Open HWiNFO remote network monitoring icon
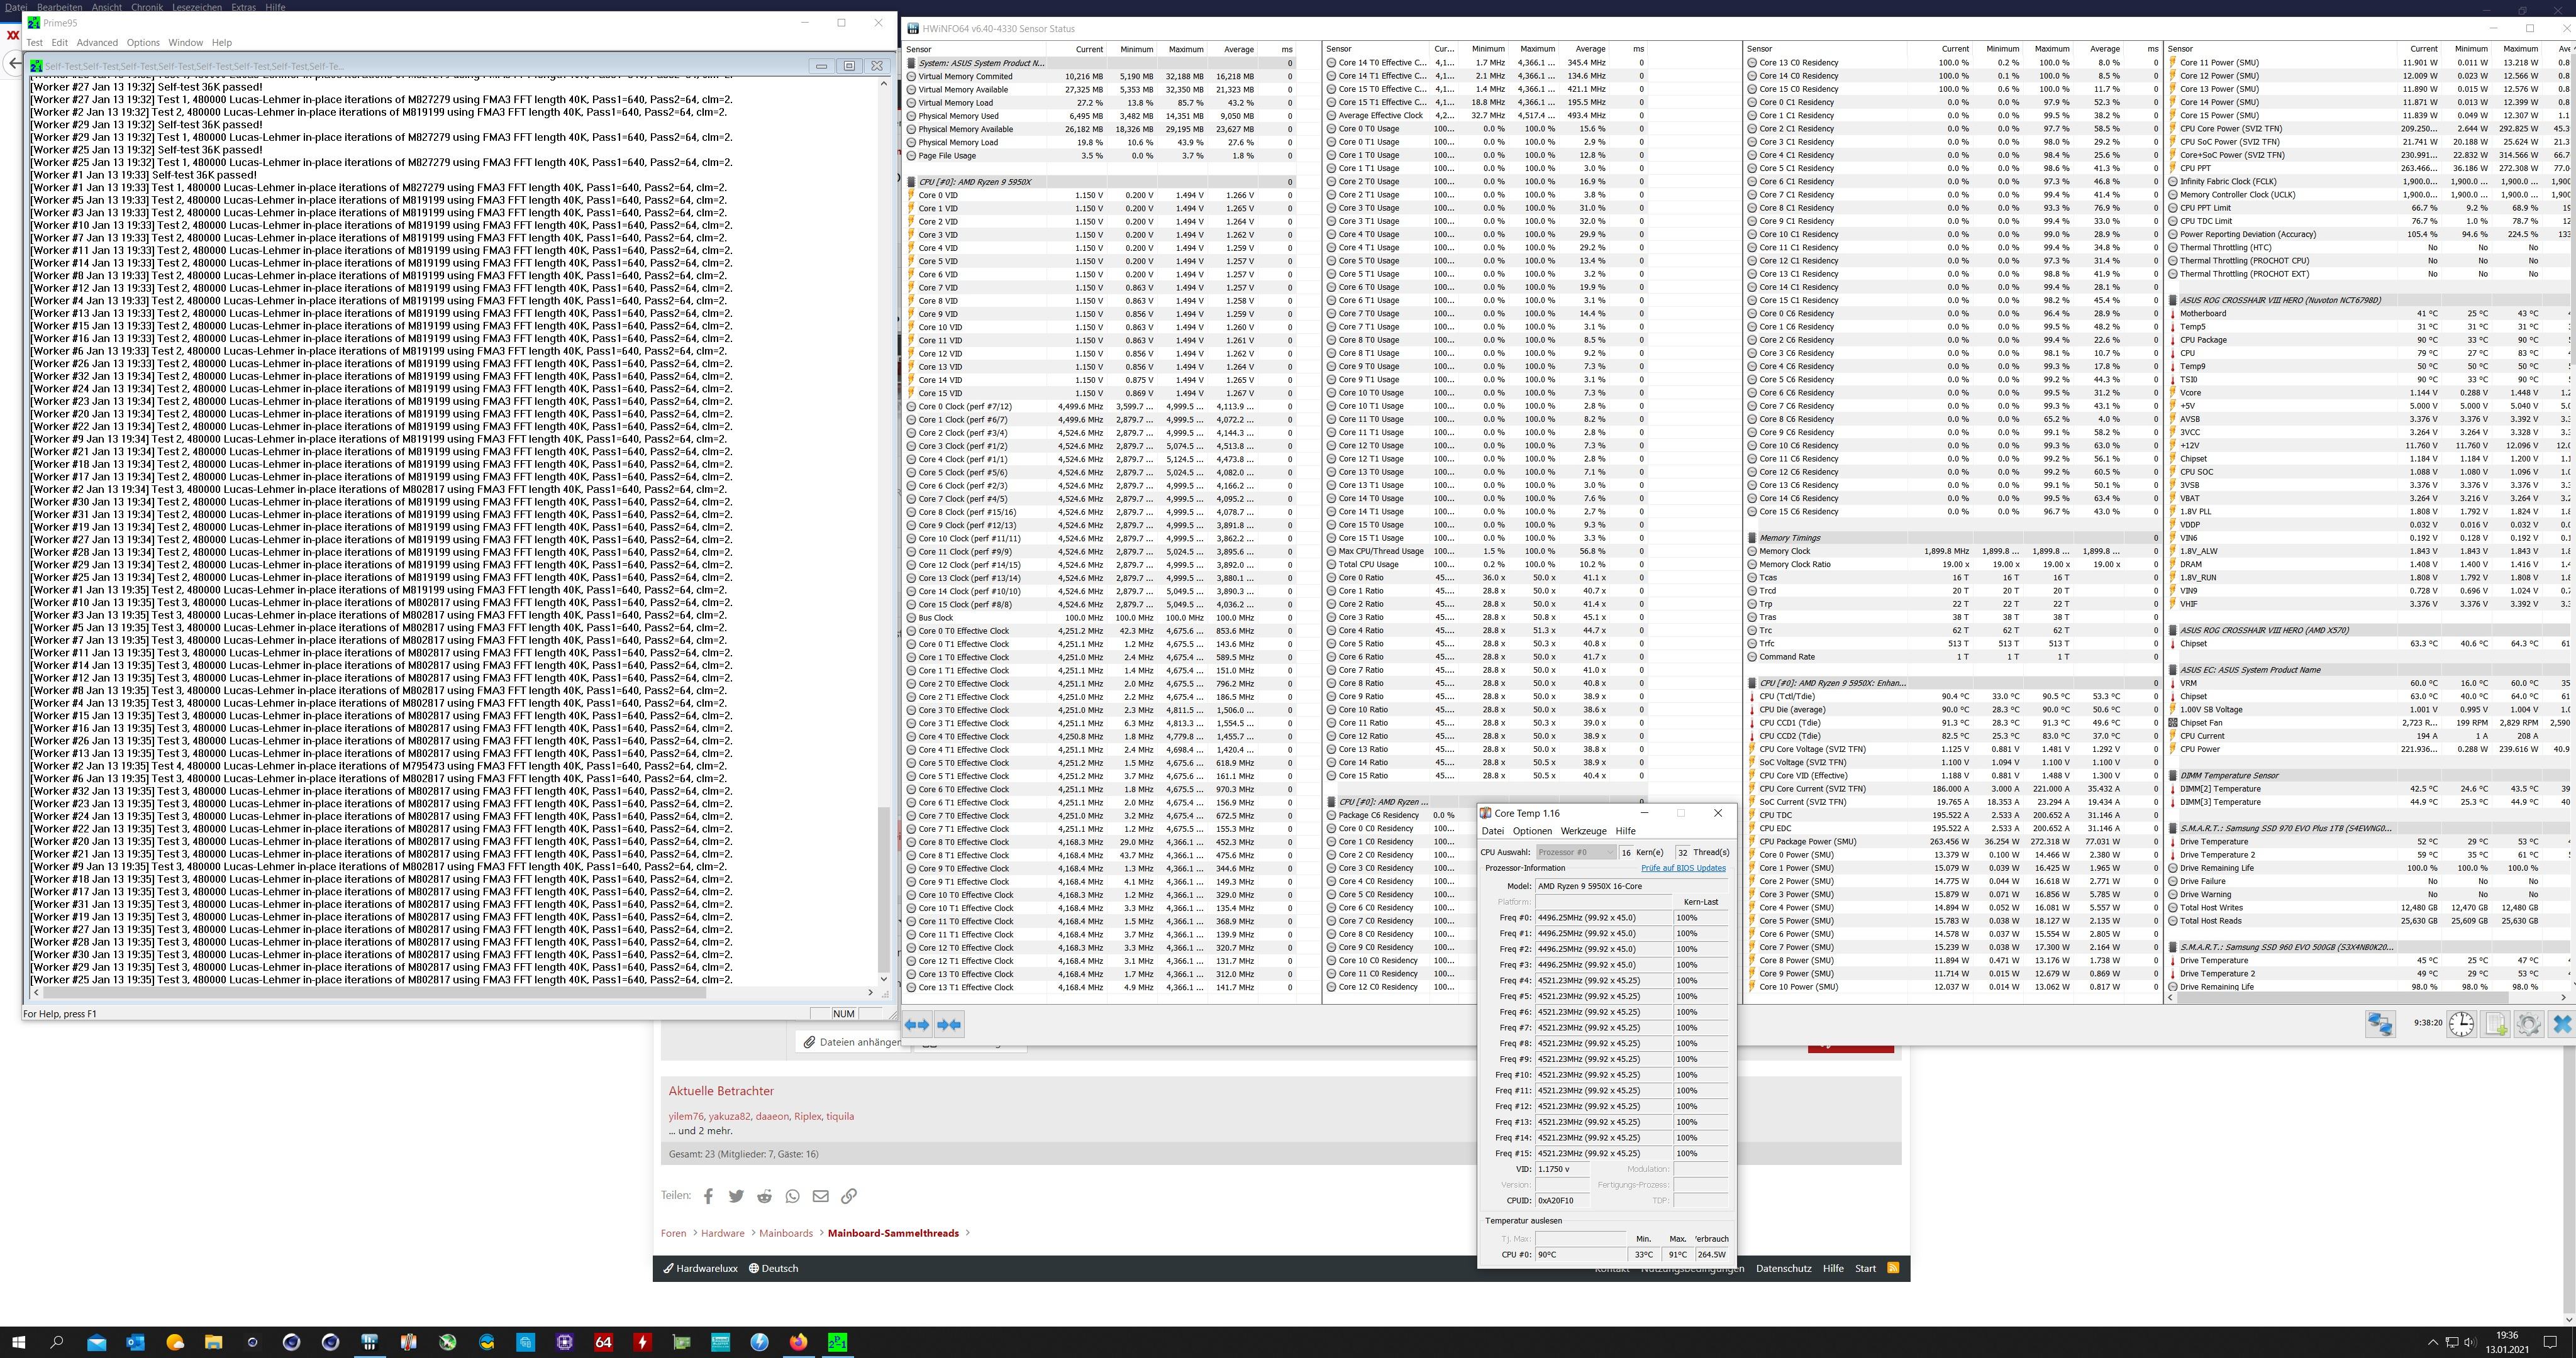 [x=2380, y=1024]
